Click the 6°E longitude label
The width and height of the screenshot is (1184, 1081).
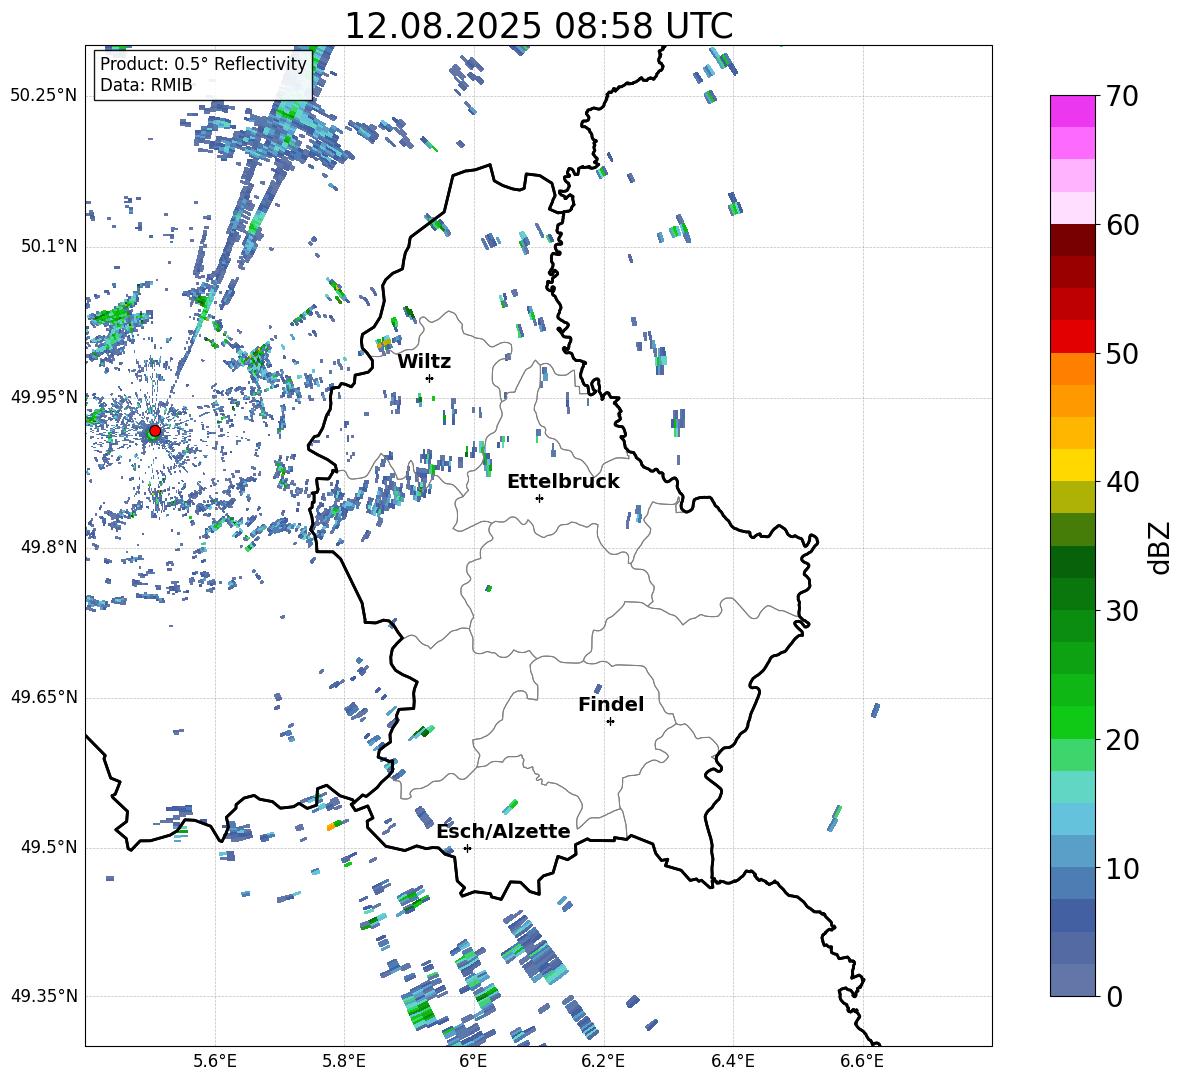(x=473, y=1061)
